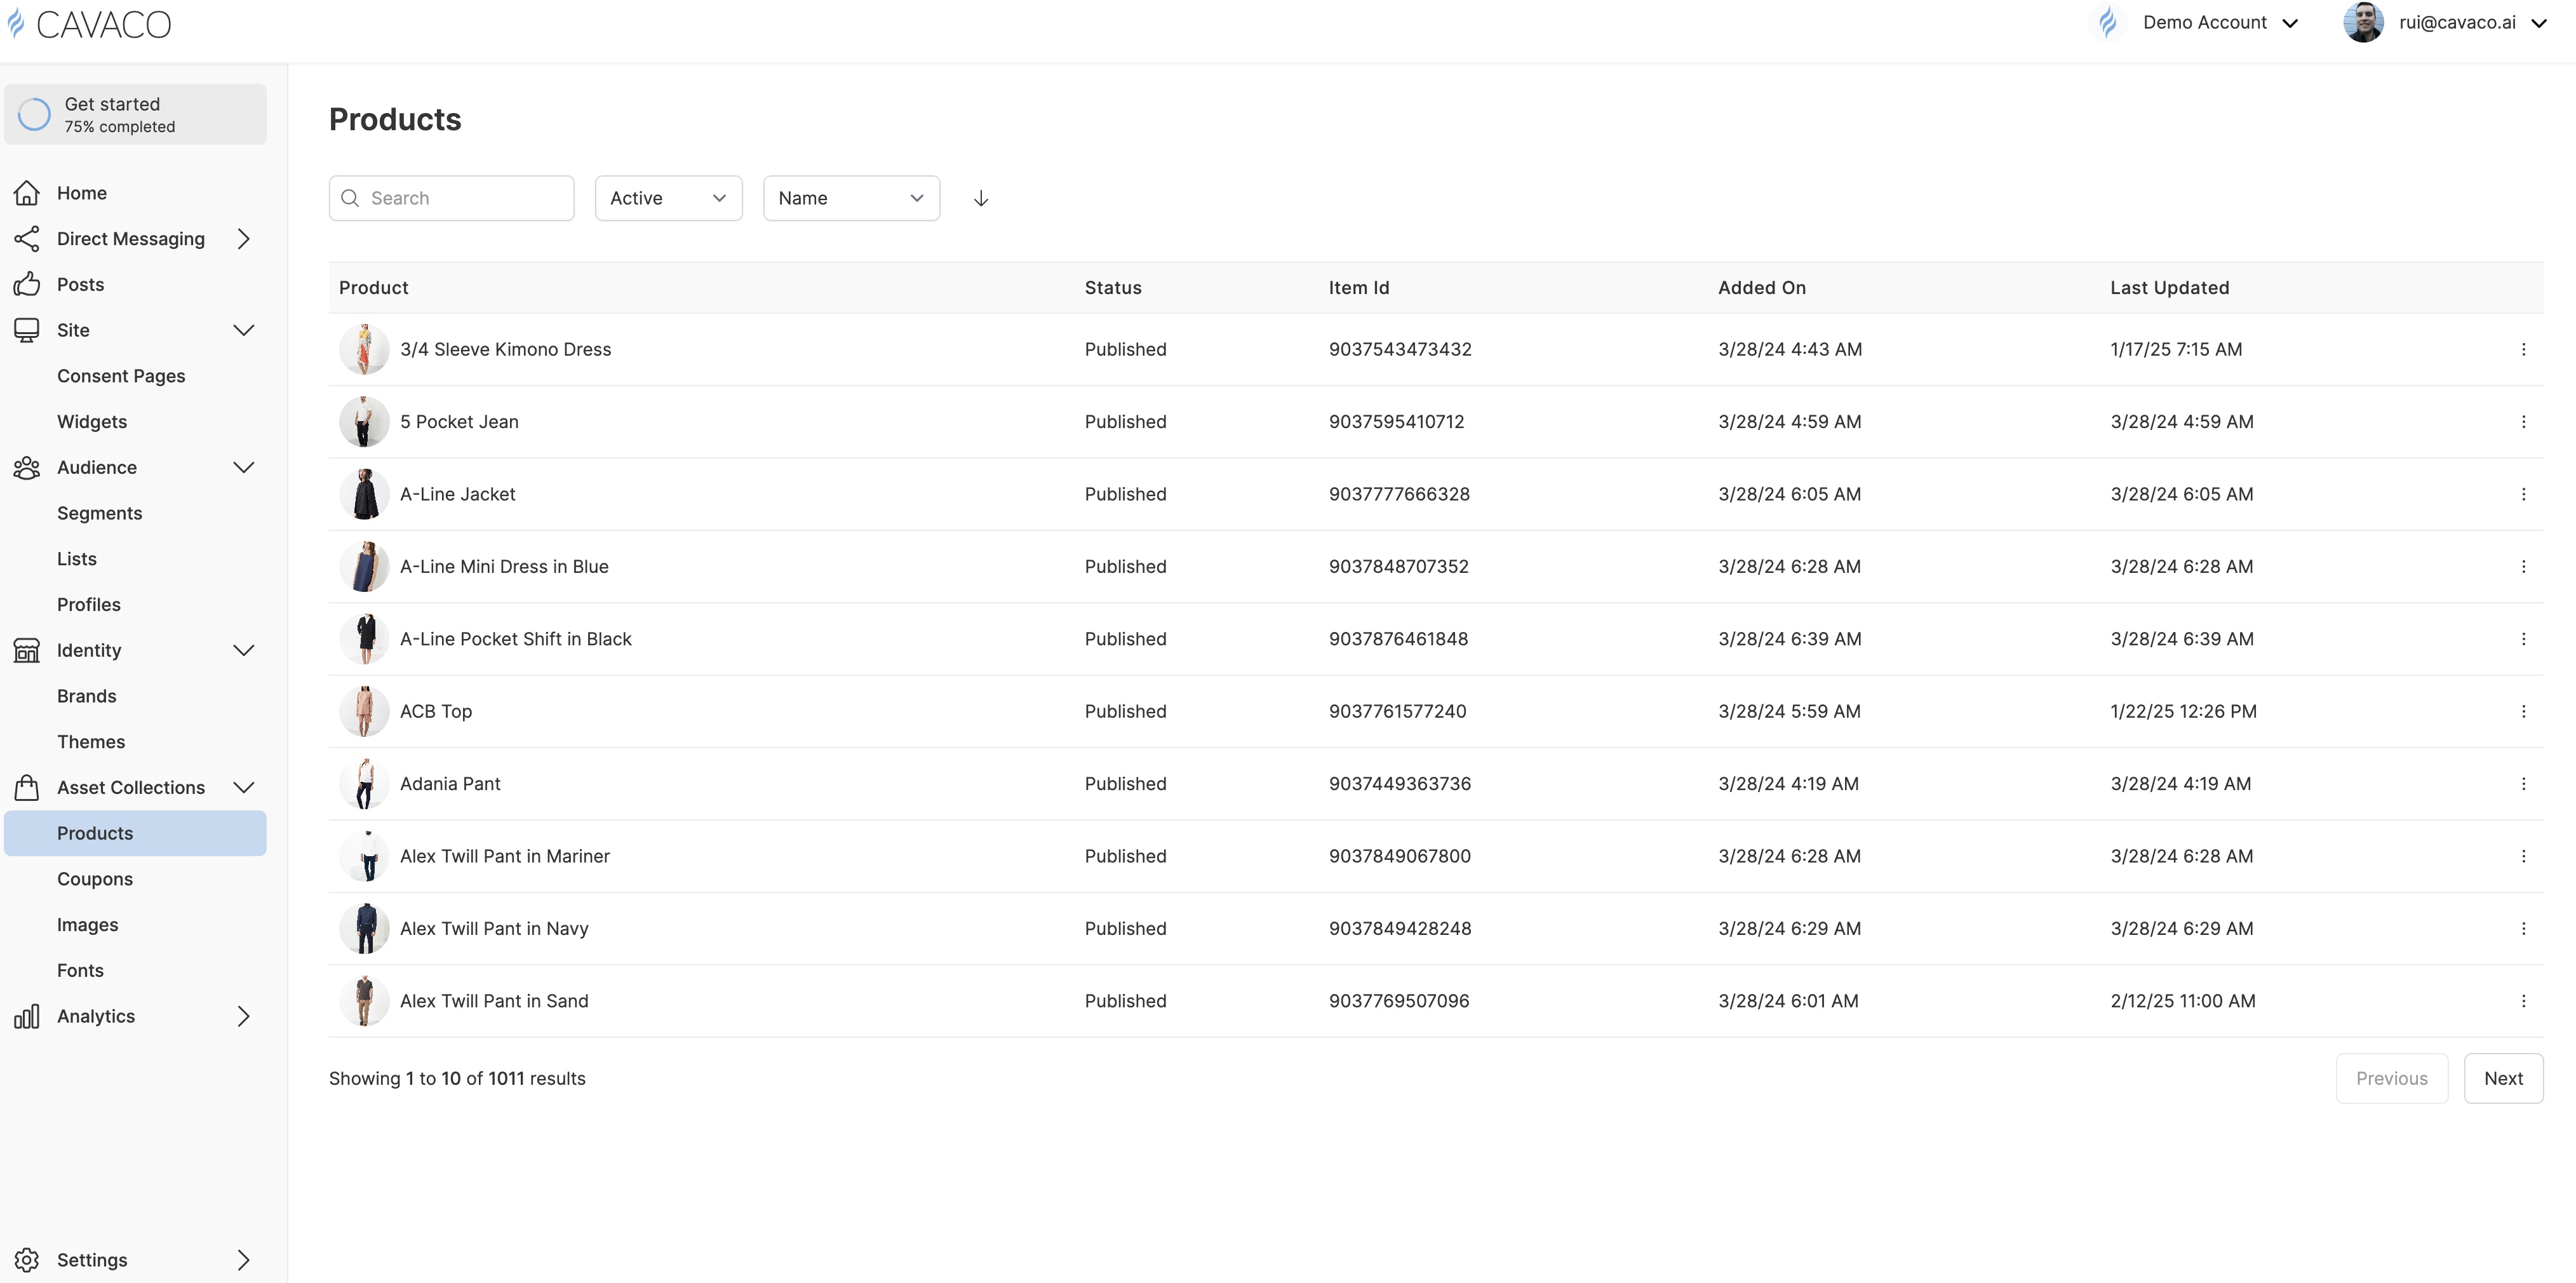Open Fonts in sidebar
Screen dimensions: 2576x1283
click(80, 970)
